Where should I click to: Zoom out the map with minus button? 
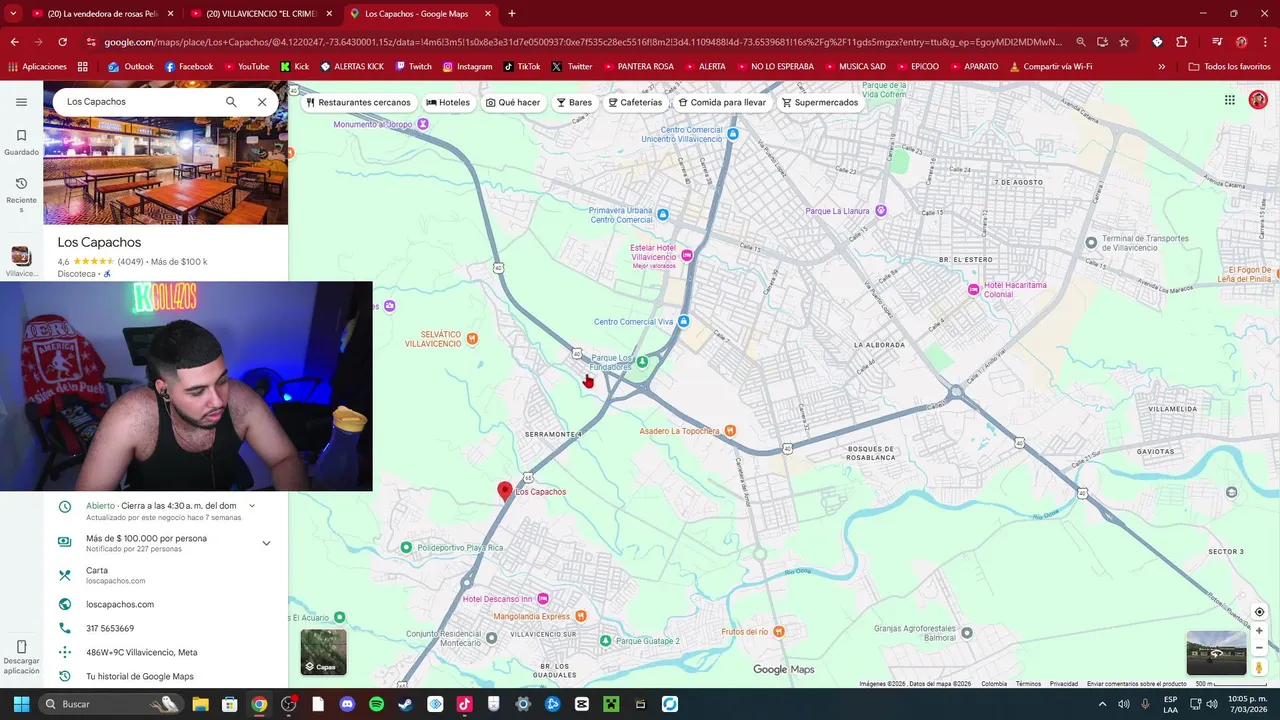[1259, 648]
